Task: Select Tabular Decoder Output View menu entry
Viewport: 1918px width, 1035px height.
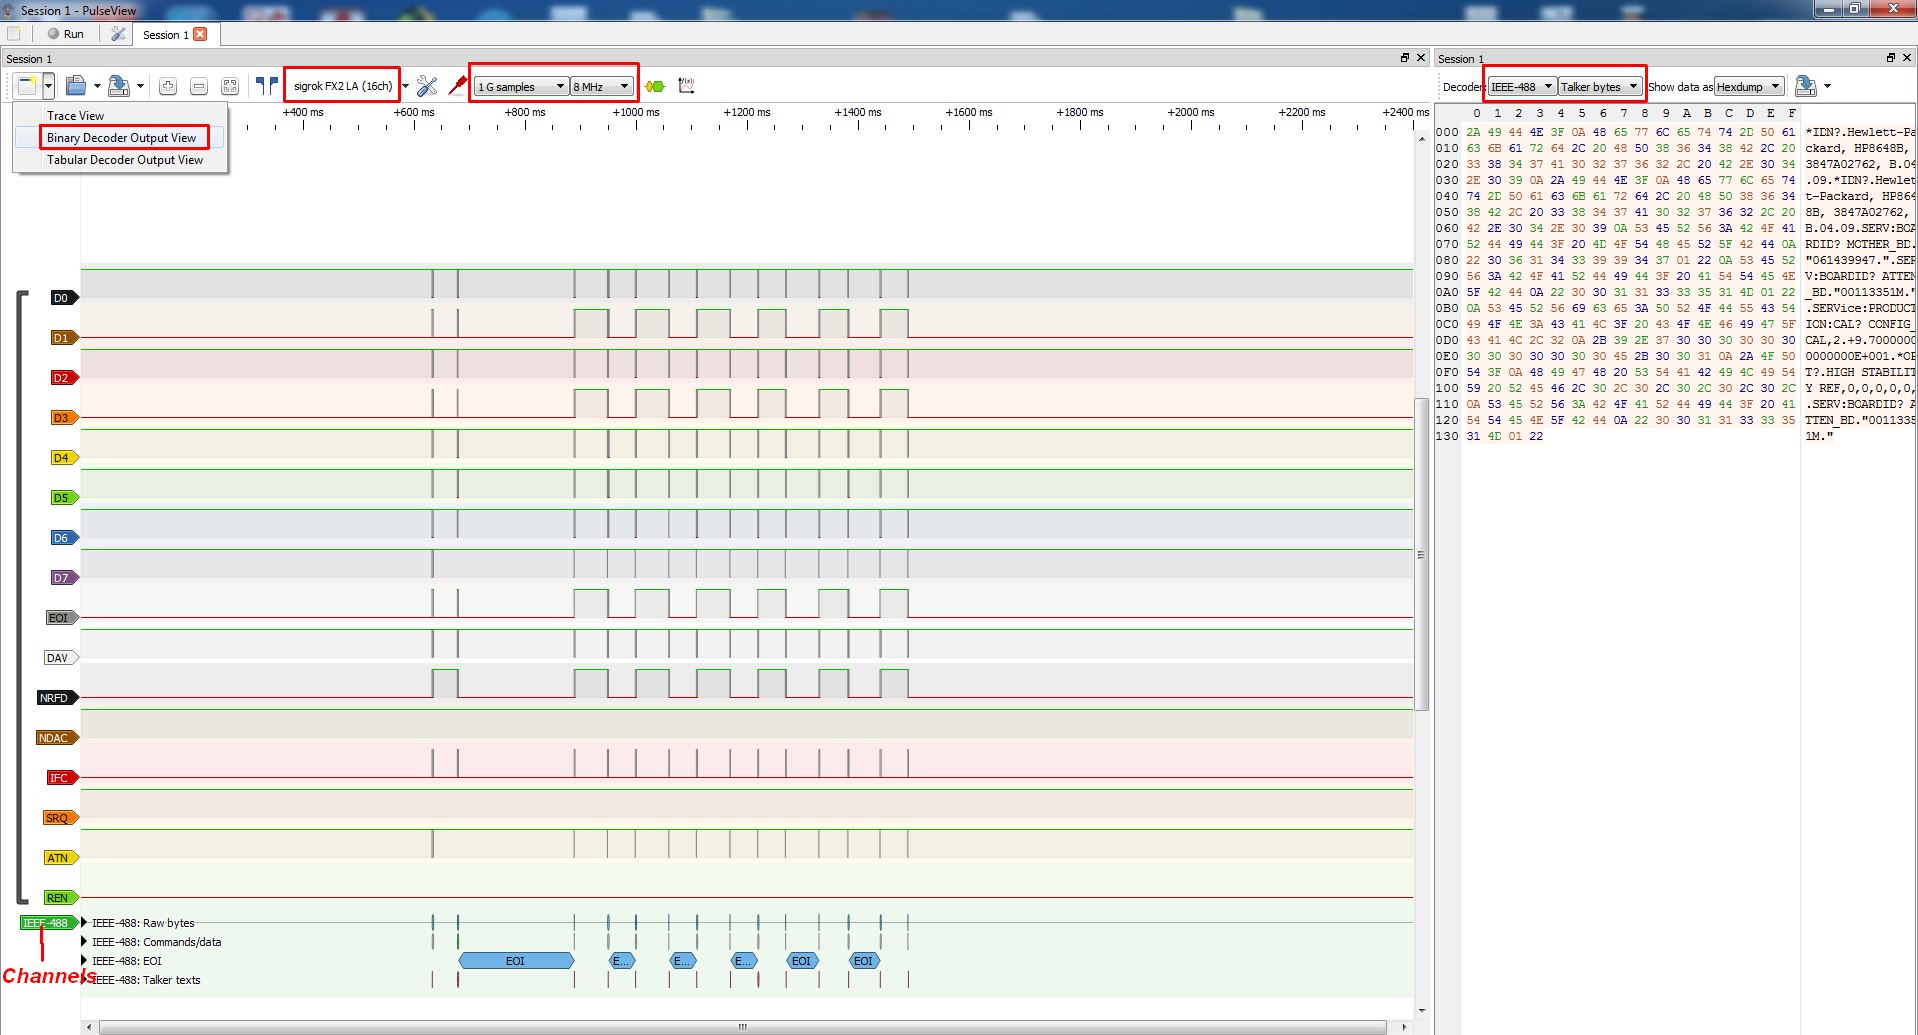Action: (119, 160)
